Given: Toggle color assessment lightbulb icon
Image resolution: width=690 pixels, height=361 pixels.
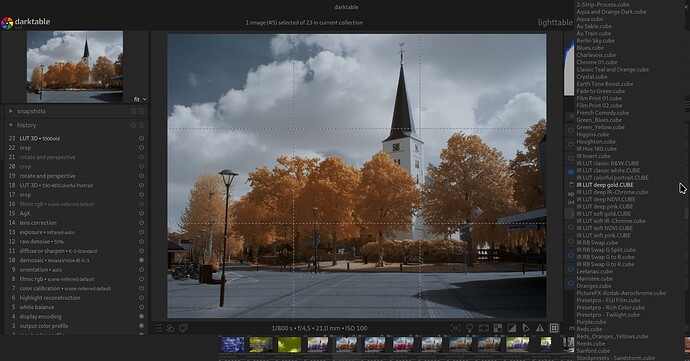Looking at the screenshot, I should [x=470, y=328].
